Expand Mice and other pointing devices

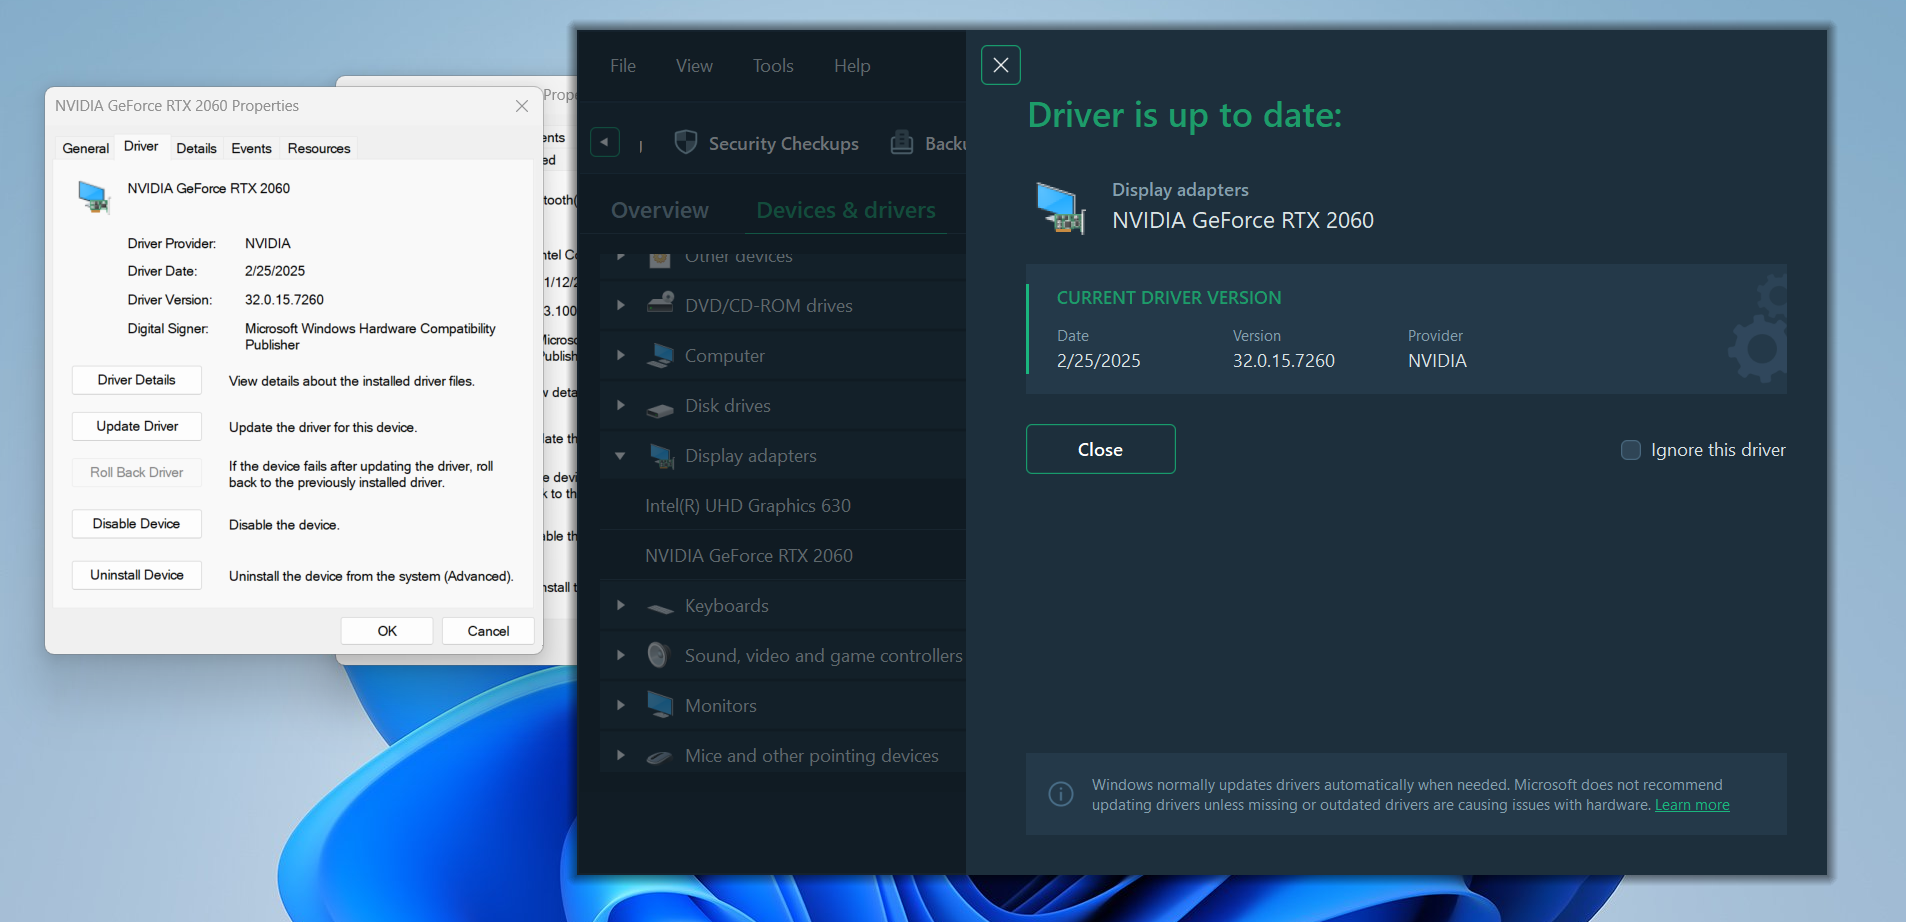pyautogui.click(x=620, y=756)
